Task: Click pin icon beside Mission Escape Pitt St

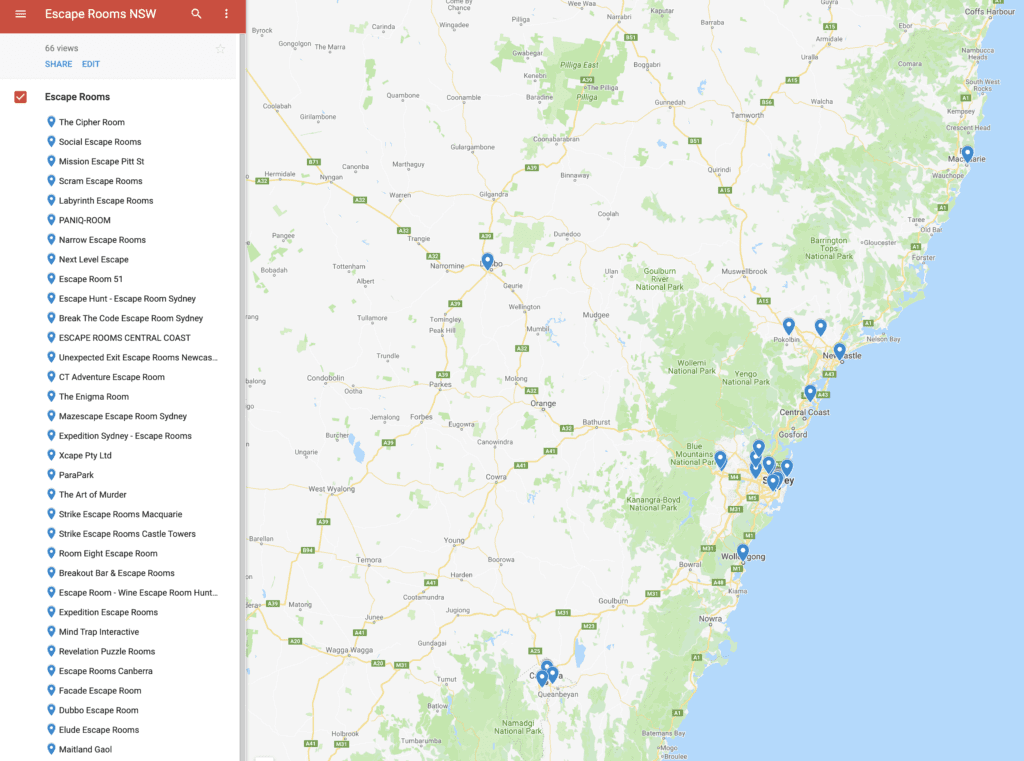Action: point(51,161)
